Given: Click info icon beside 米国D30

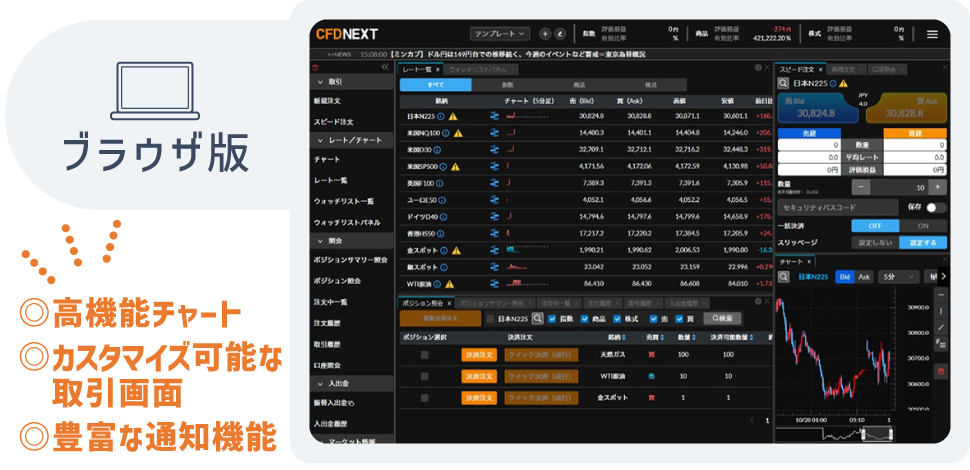Looking at the screenshot, I should click(437, 150).
